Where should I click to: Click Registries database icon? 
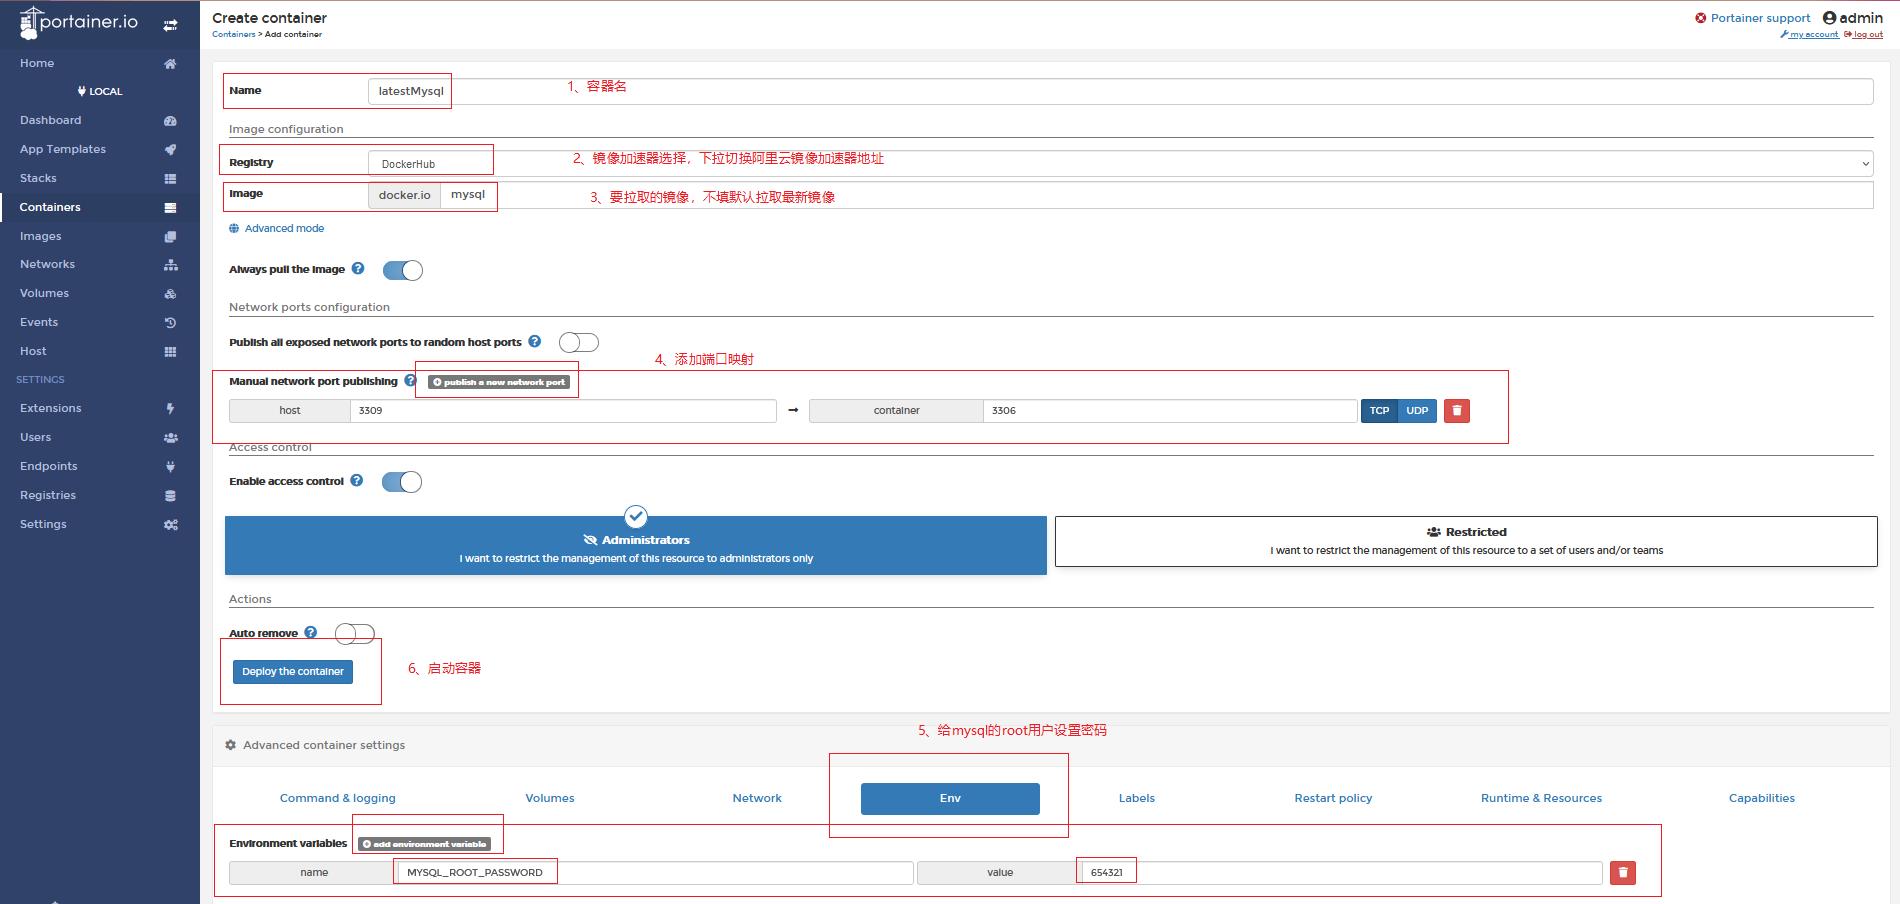(x=170, y=496)
